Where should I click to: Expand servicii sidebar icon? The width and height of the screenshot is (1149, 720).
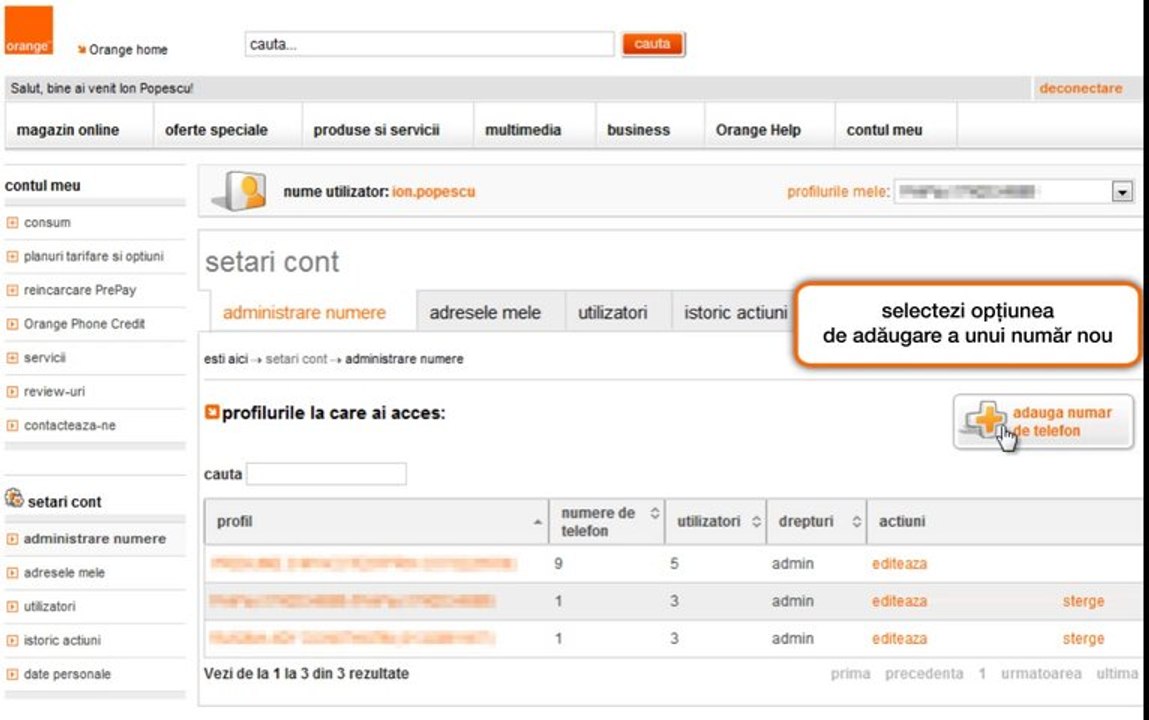pyautogui.click(x=12, y=357)
